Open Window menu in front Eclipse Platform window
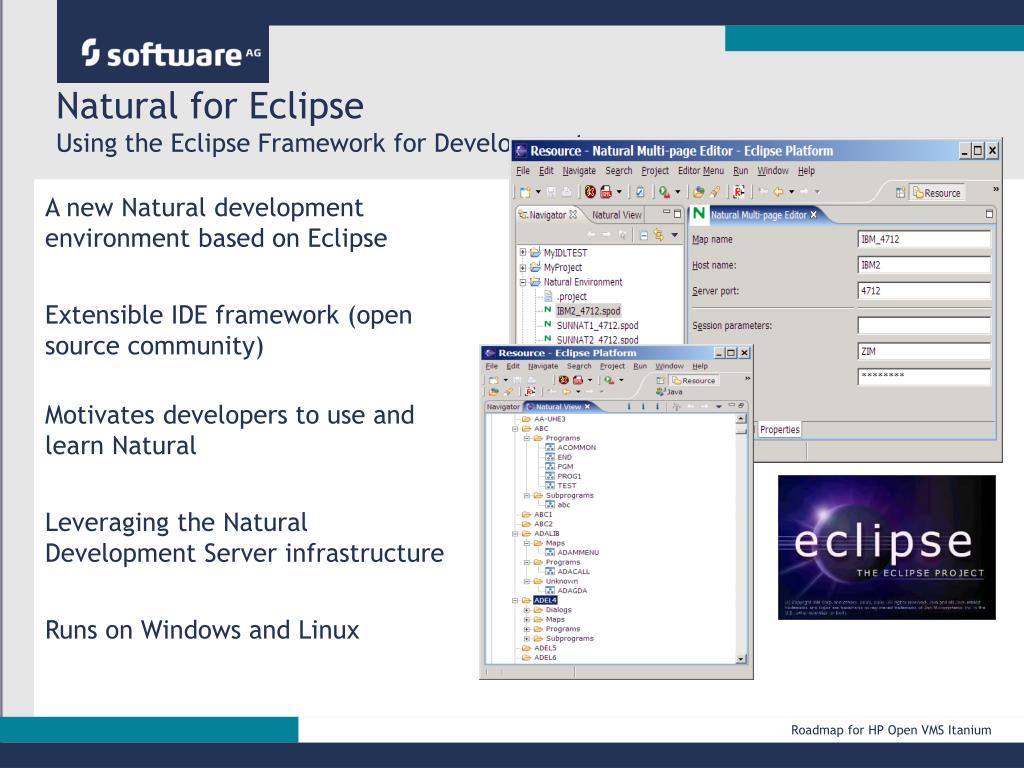 click(669, 366)
